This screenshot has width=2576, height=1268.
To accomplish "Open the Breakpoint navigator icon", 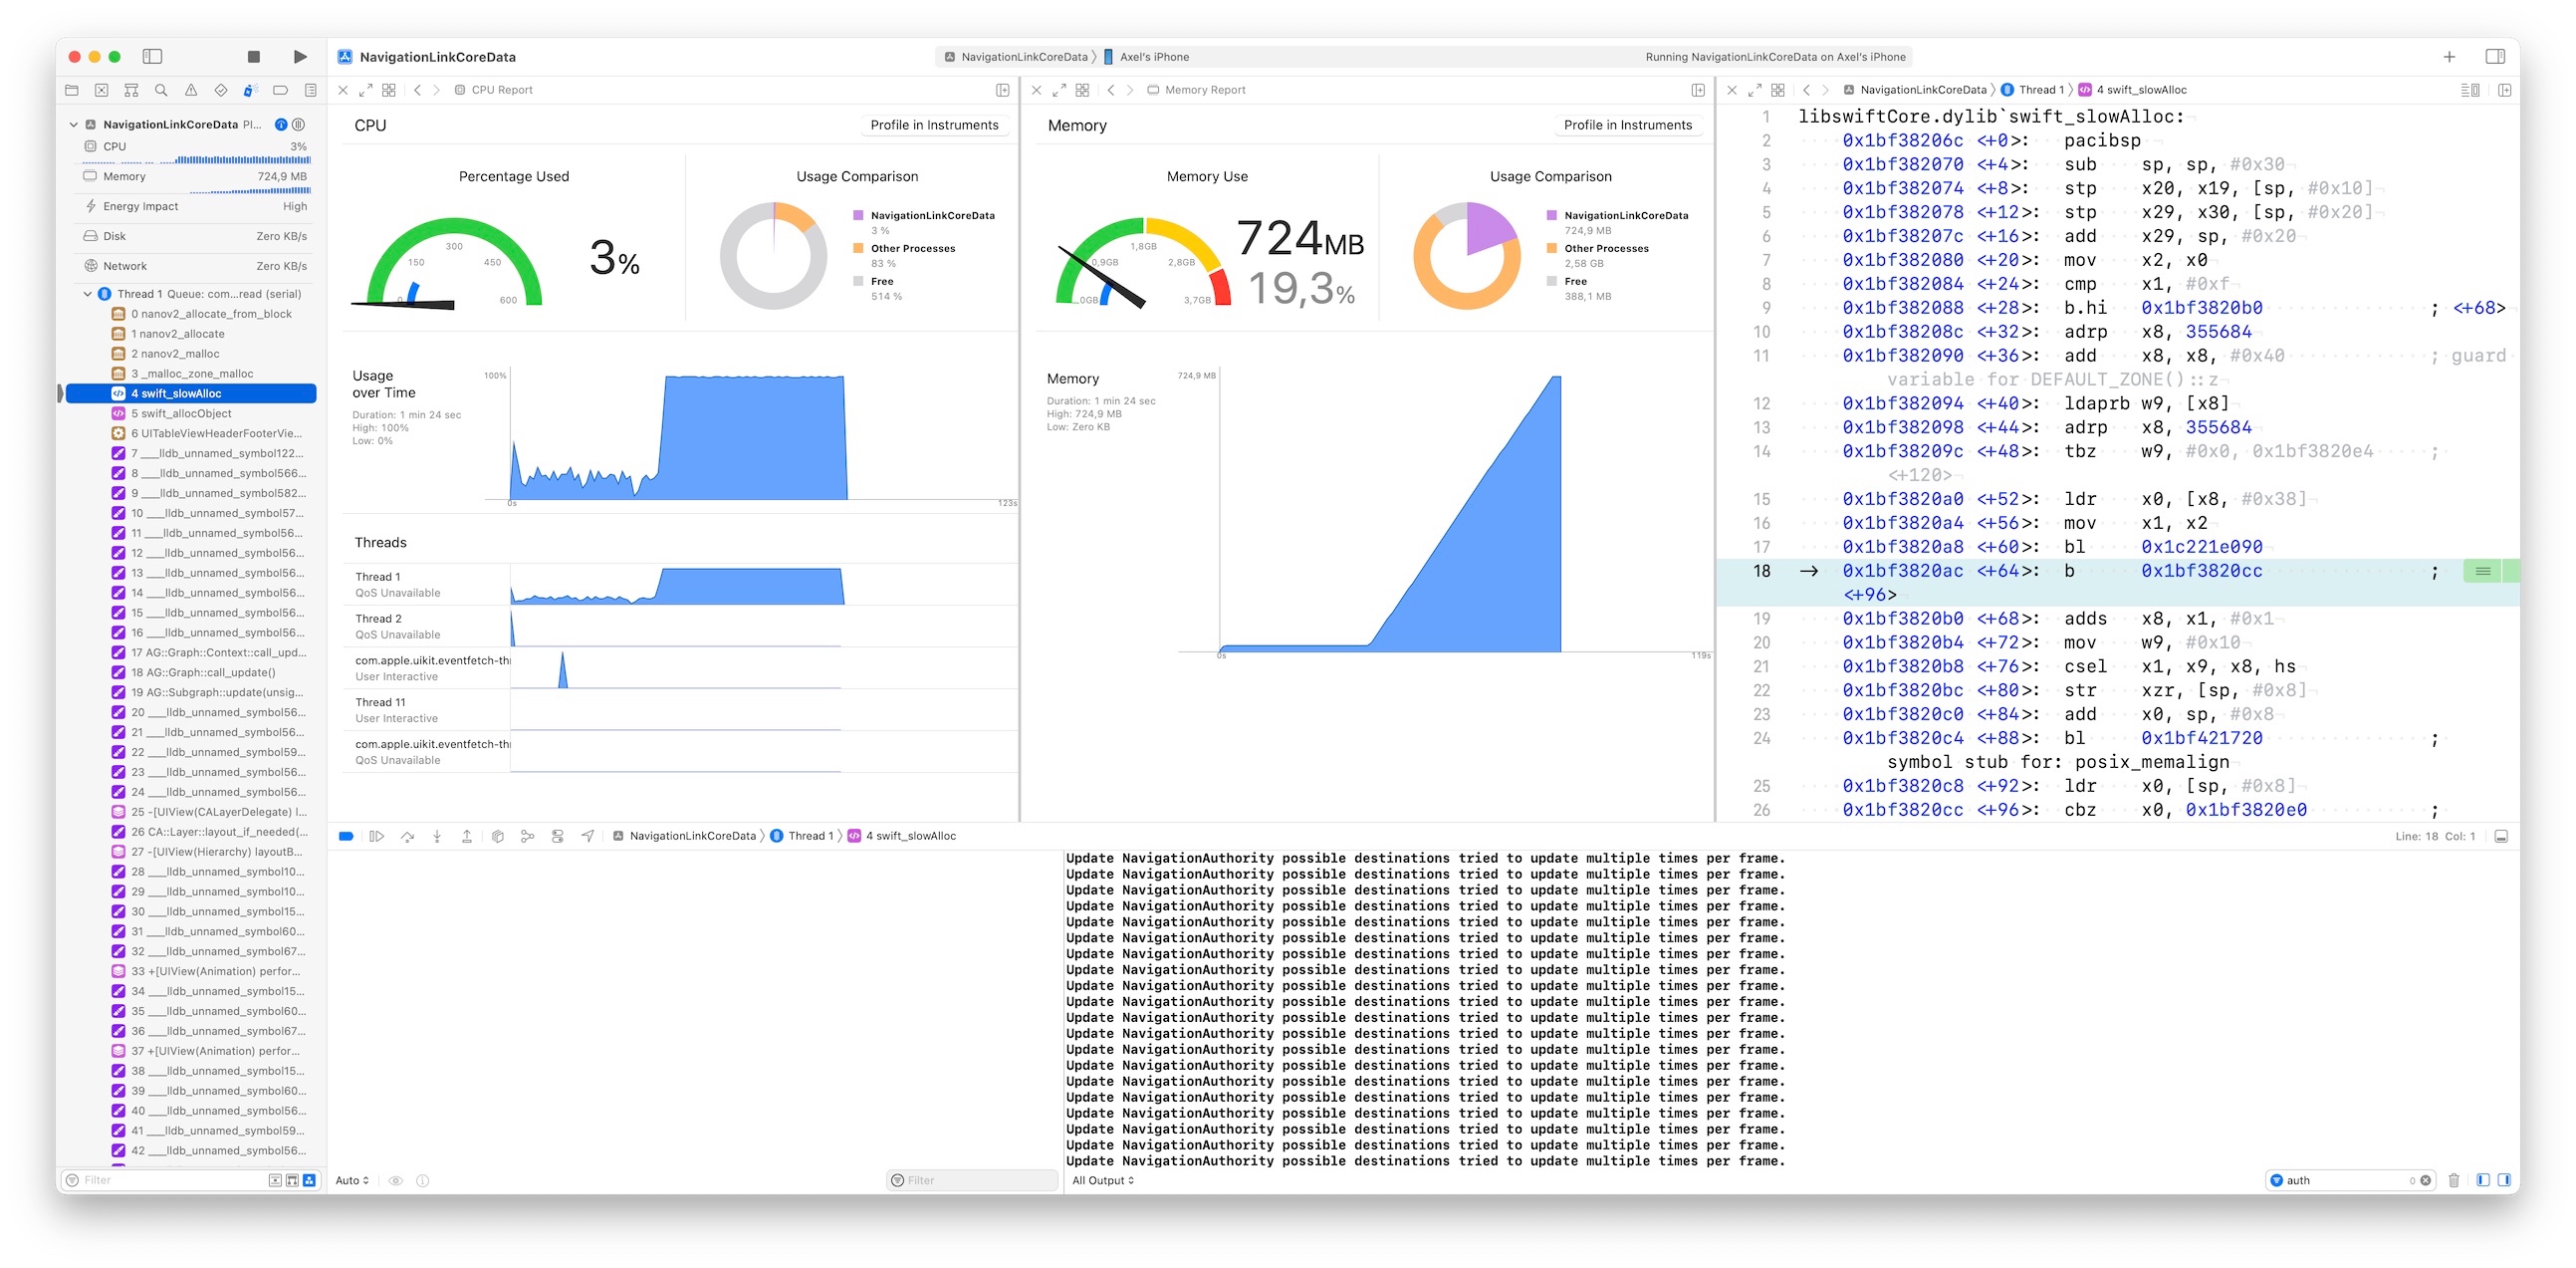I will pyautogui.click(x=280, y=90).
